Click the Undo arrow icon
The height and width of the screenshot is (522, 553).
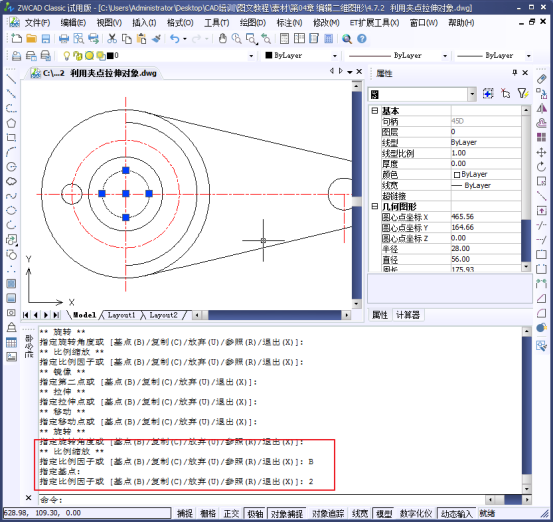(x=175, y=38)
